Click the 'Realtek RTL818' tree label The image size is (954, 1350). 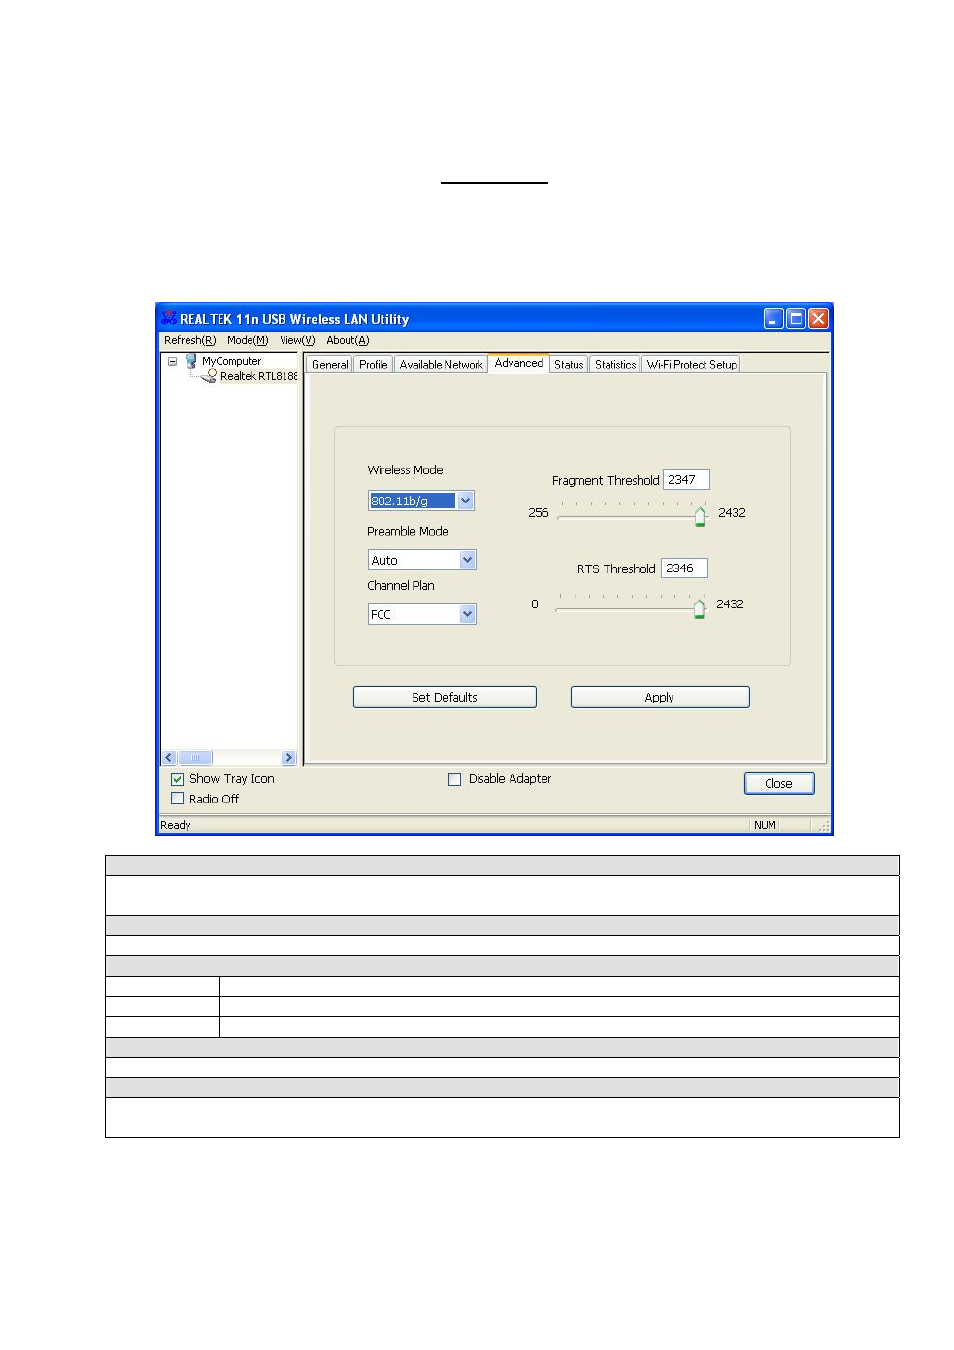(258, 376)
